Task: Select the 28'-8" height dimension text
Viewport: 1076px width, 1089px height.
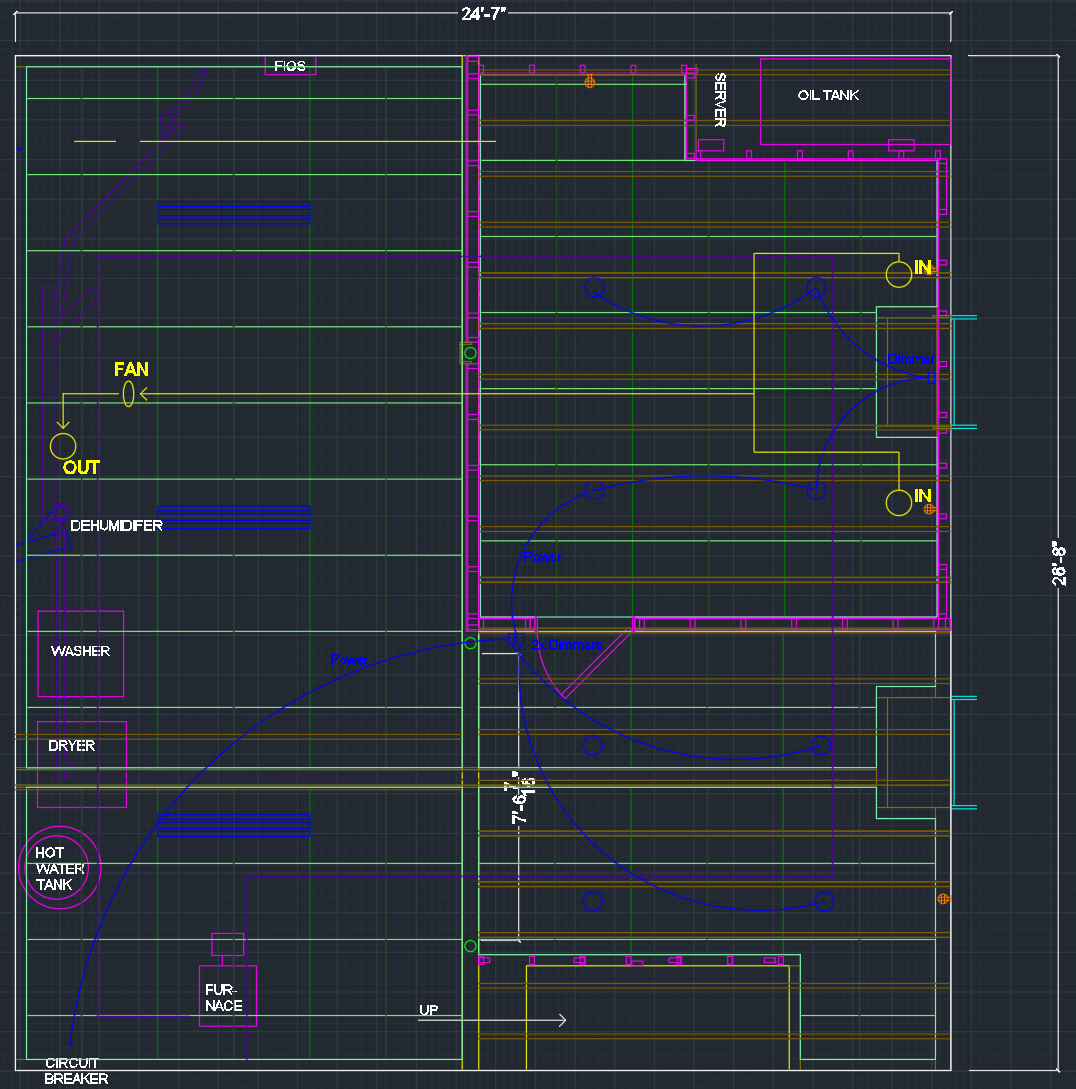Action: [1060, 563]
